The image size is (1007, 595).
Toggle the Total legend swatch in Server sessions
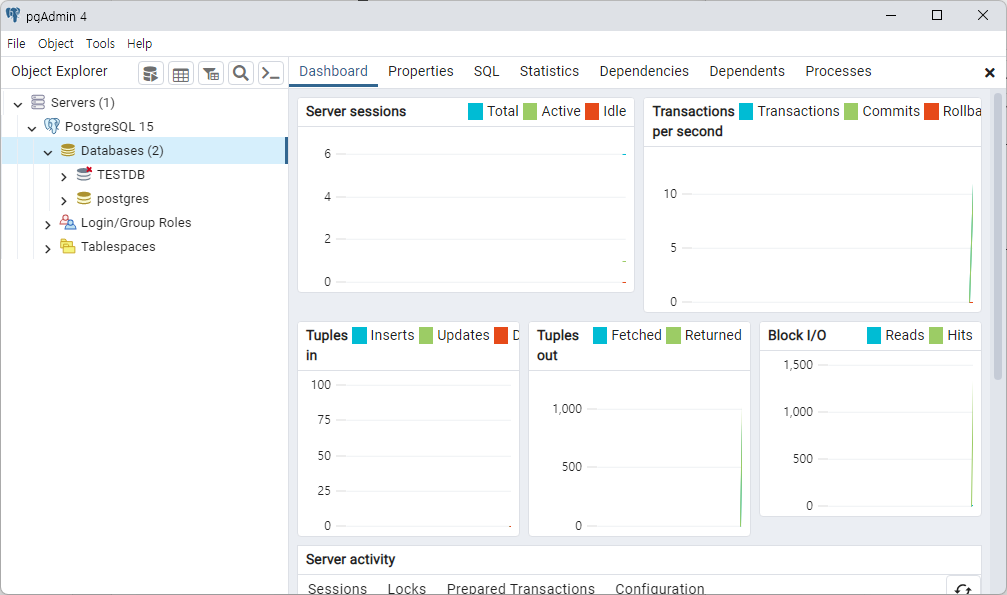click(475, 111)
